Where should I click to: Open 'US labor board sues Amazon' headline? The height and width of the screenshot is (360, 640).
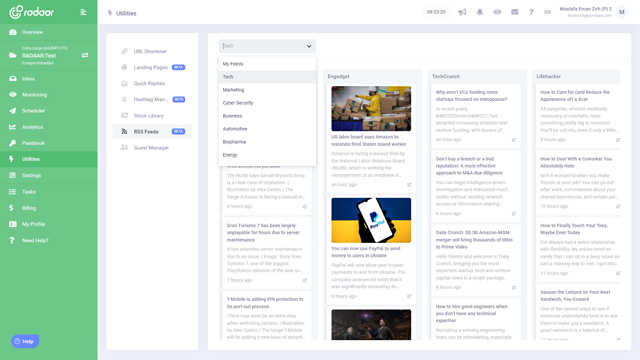(369, 140)
